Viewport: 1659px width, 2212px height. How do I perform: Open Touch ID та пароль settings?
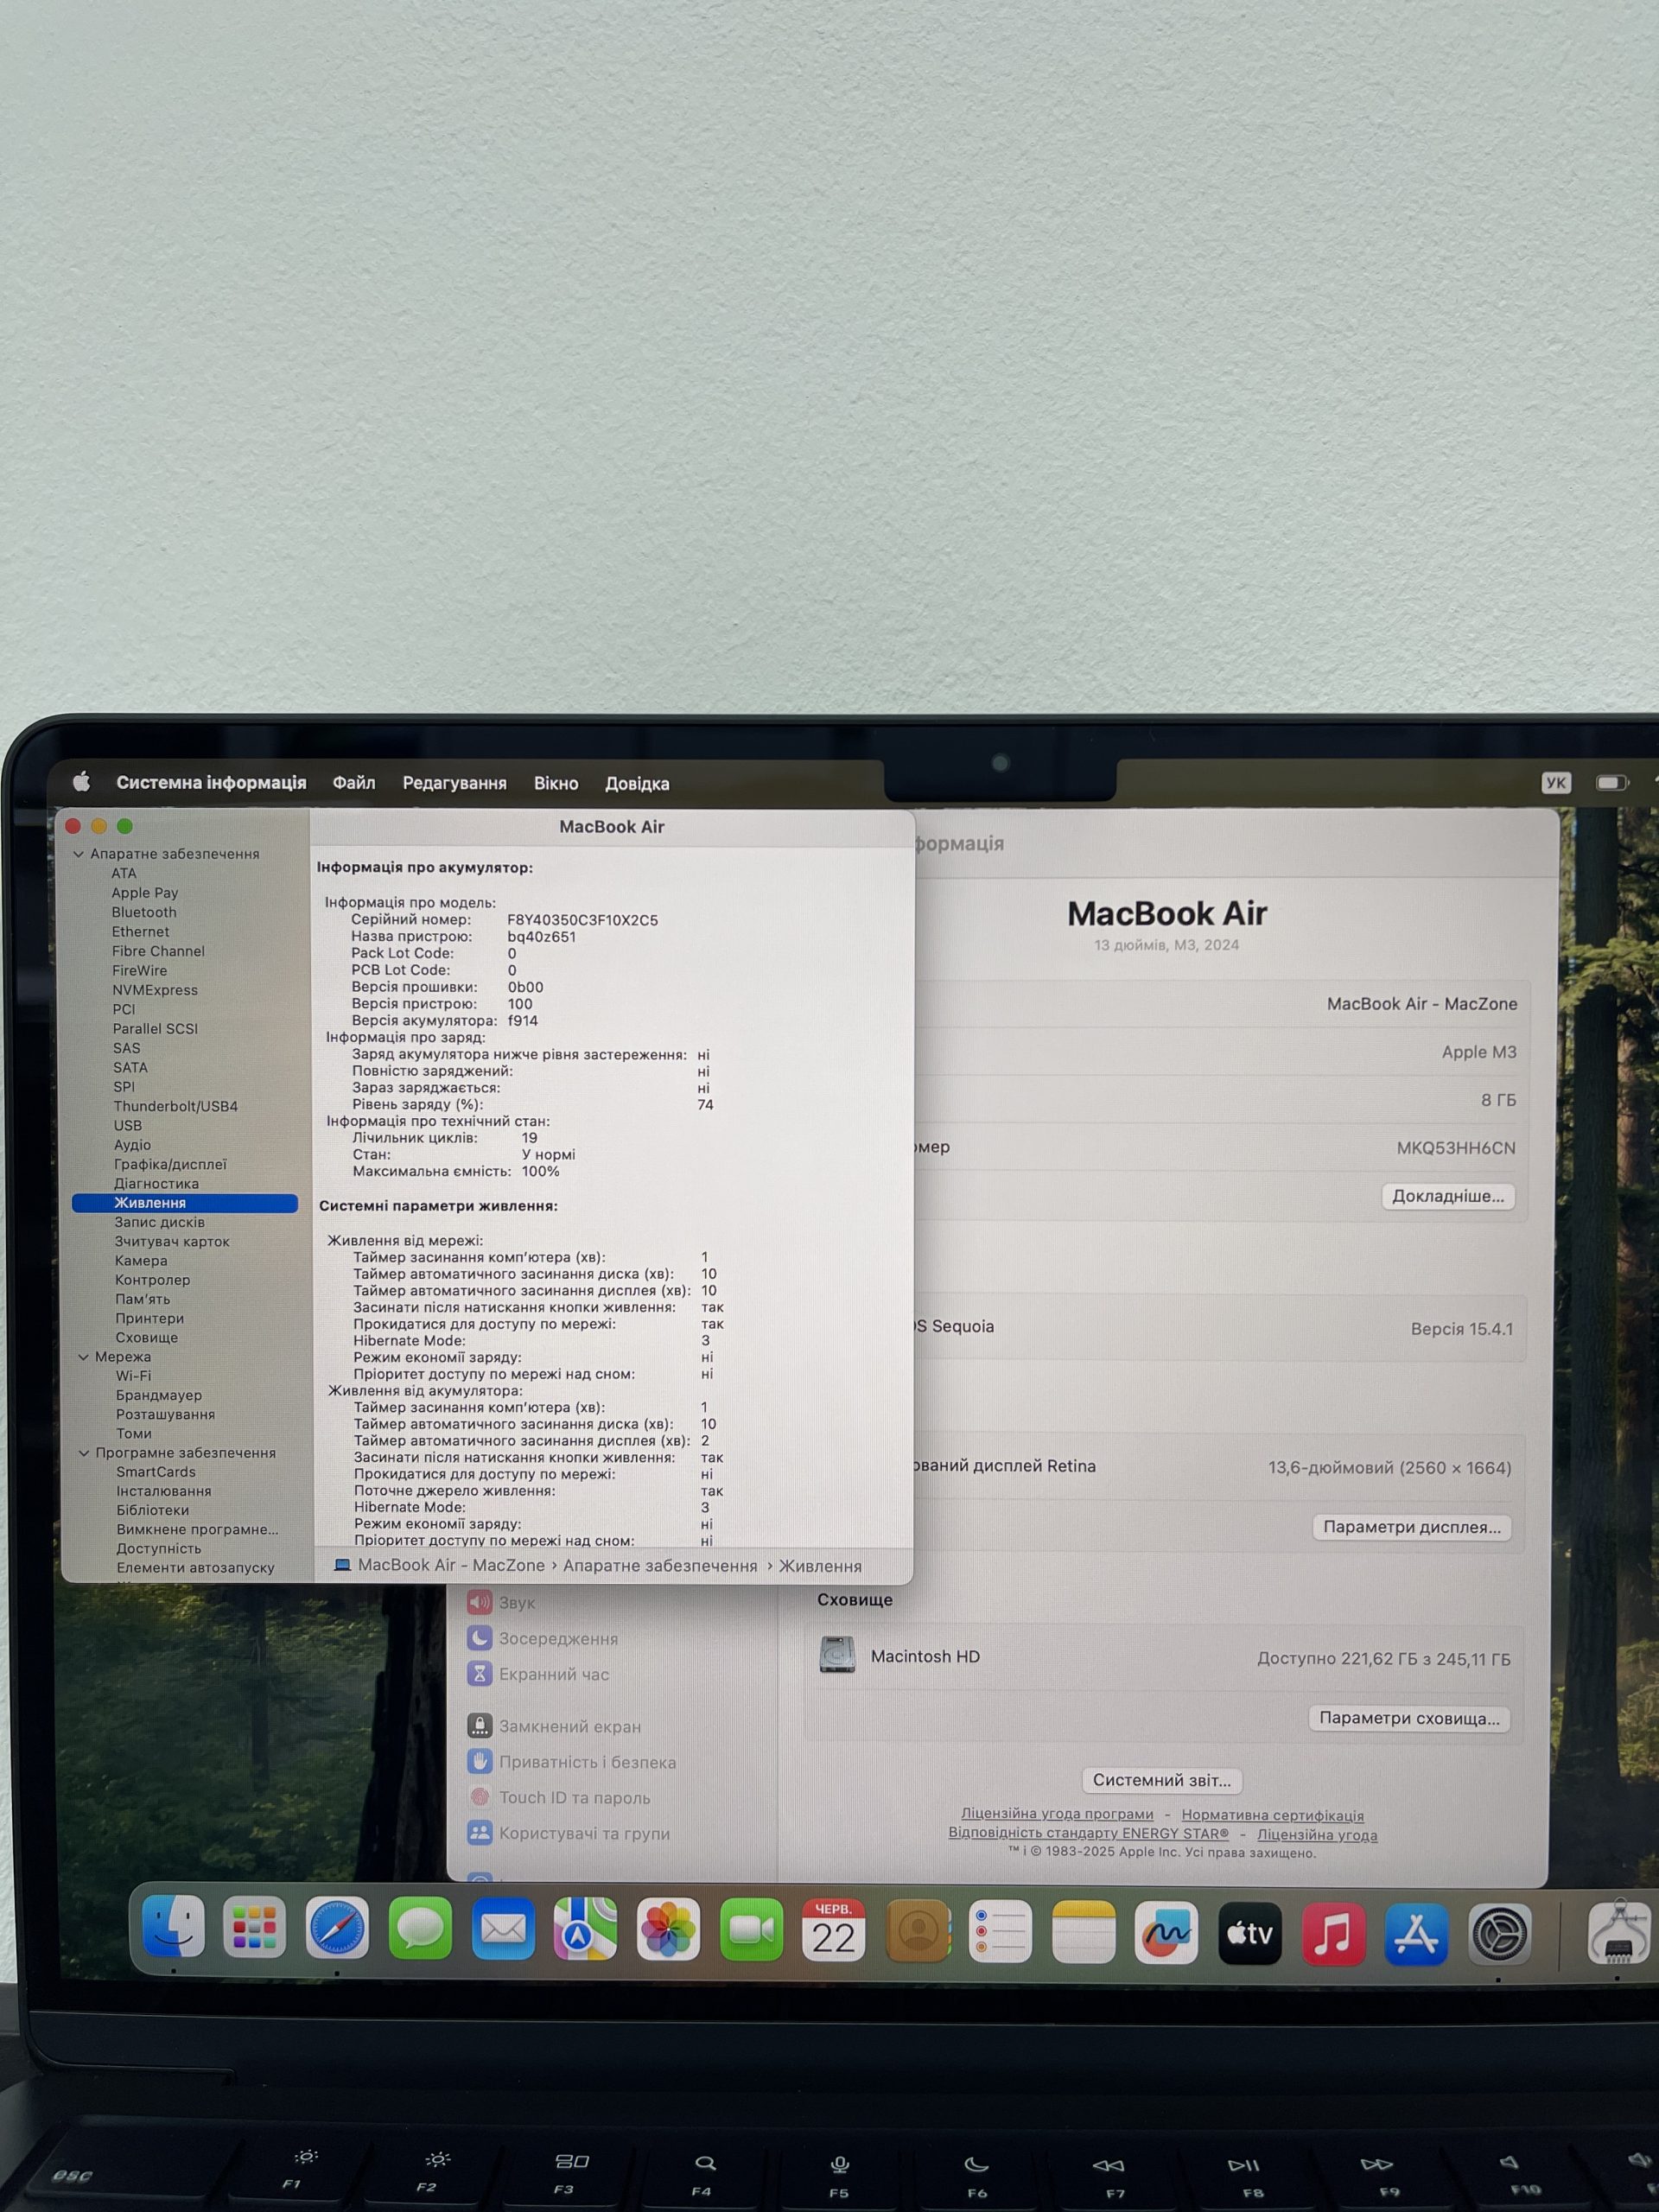(x=558, y=1797)
